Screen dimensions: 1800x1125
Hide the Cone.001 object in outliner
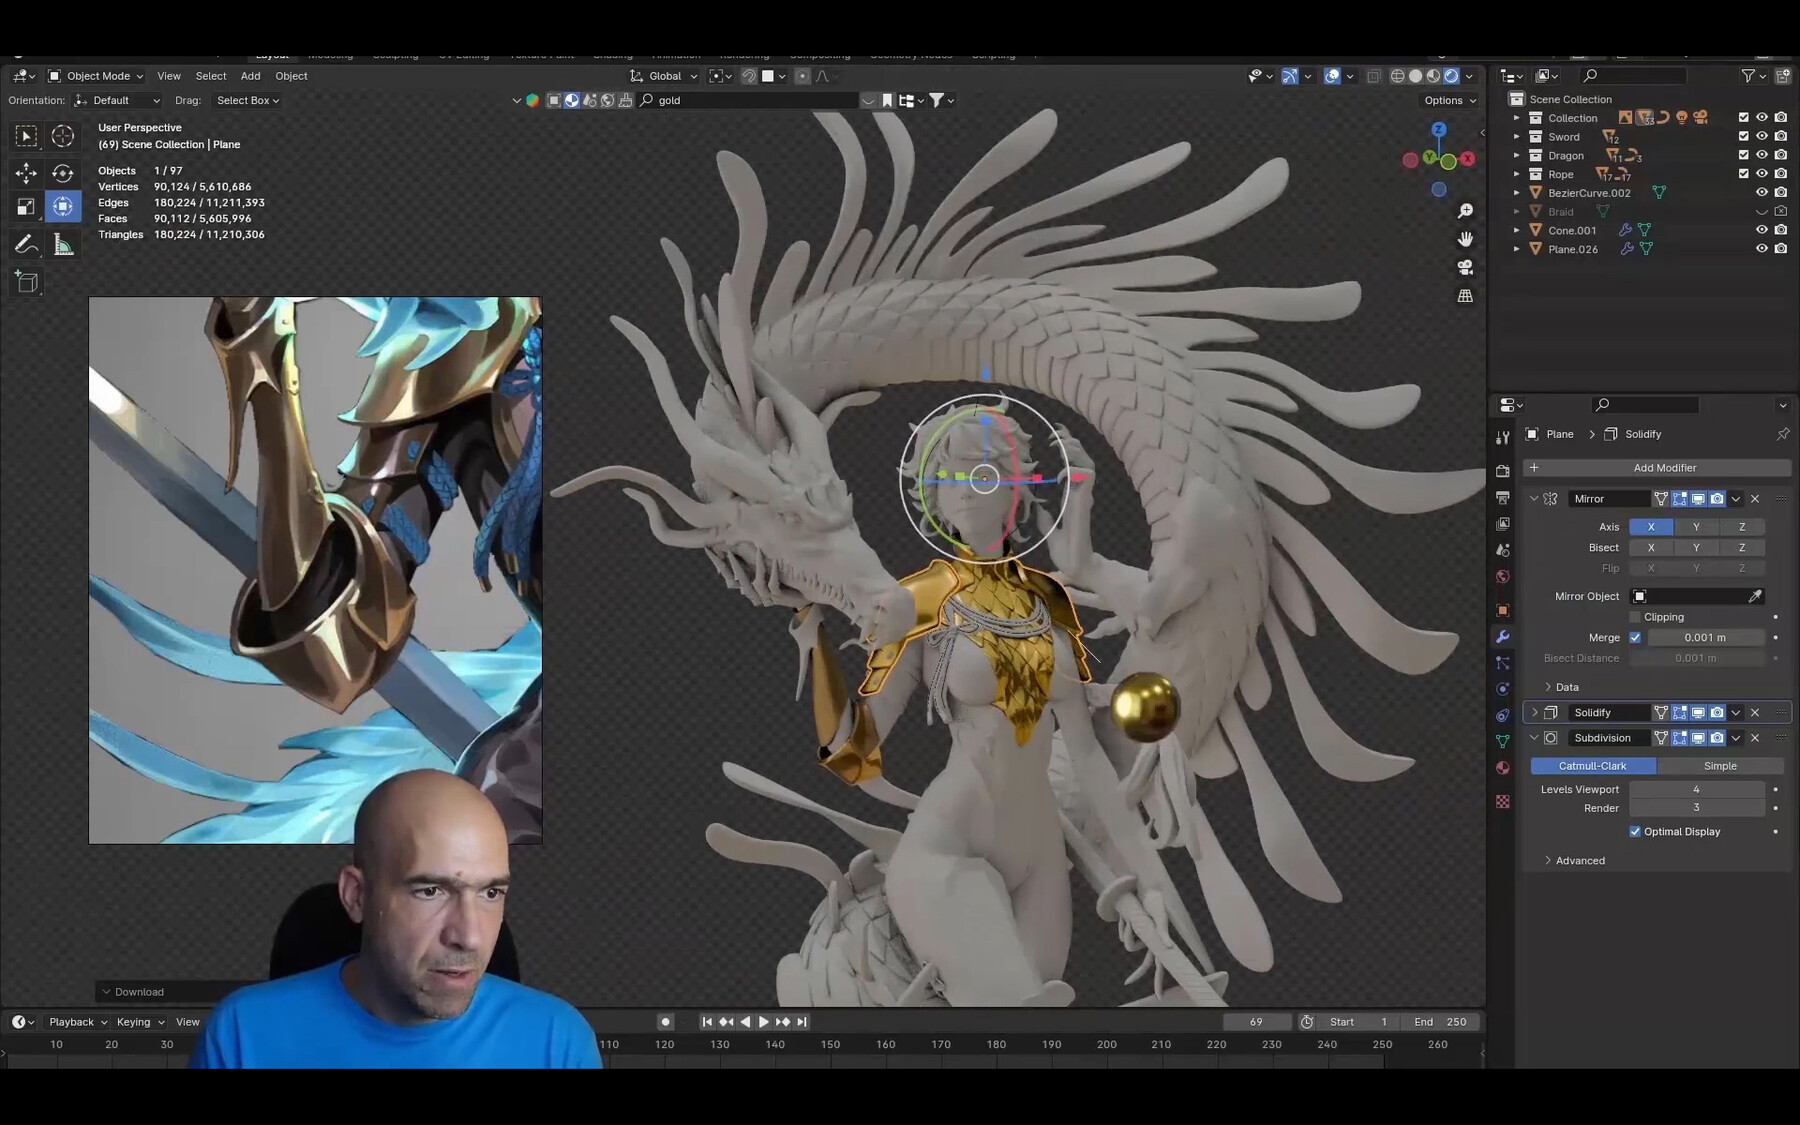pos(1761,230)
